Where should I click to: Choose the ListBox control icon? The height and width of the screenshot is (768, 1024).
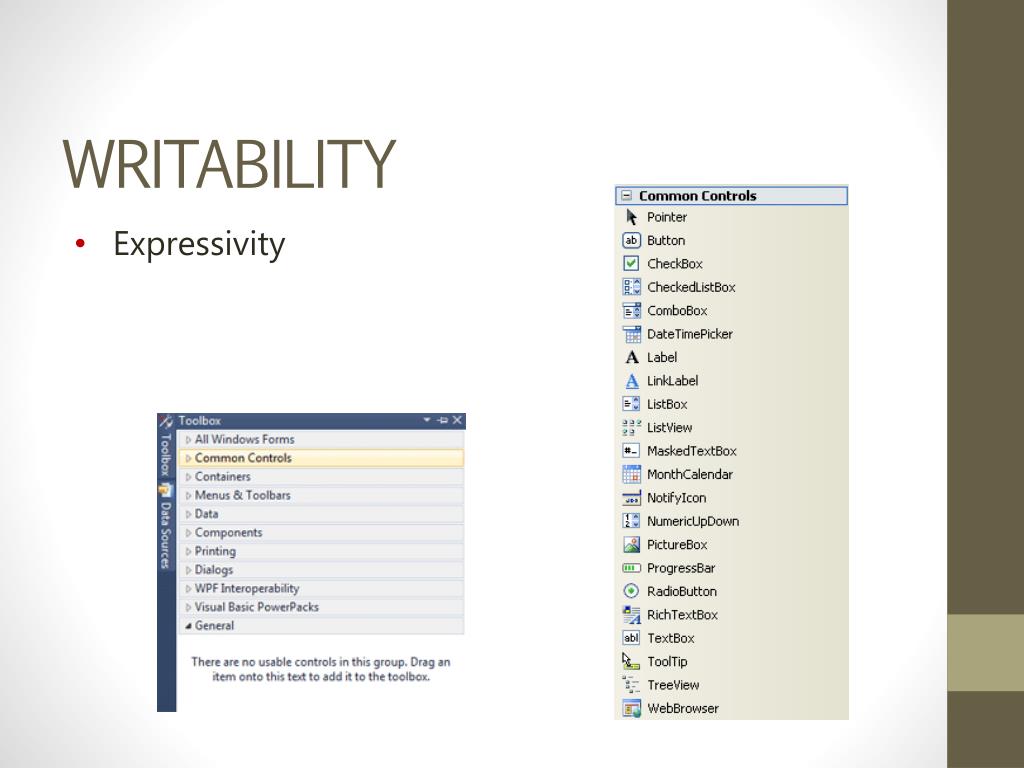click(x=631, y=404)
